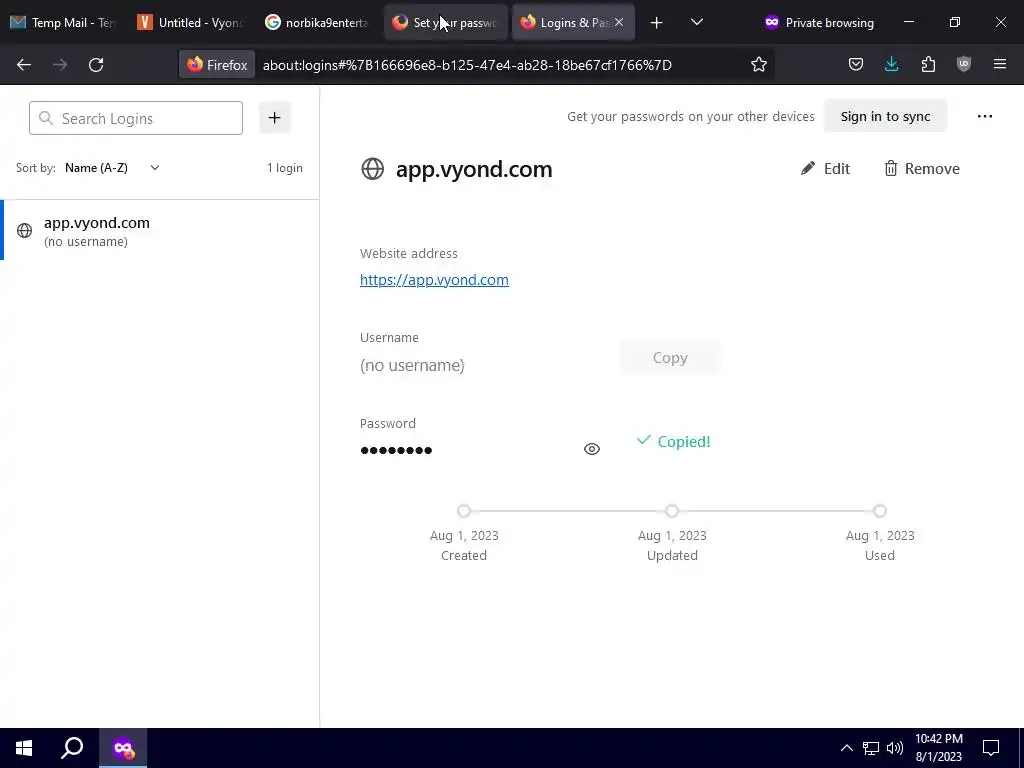Click the taskbar clock showing 10:42 PM

click(x=938, y=748)
